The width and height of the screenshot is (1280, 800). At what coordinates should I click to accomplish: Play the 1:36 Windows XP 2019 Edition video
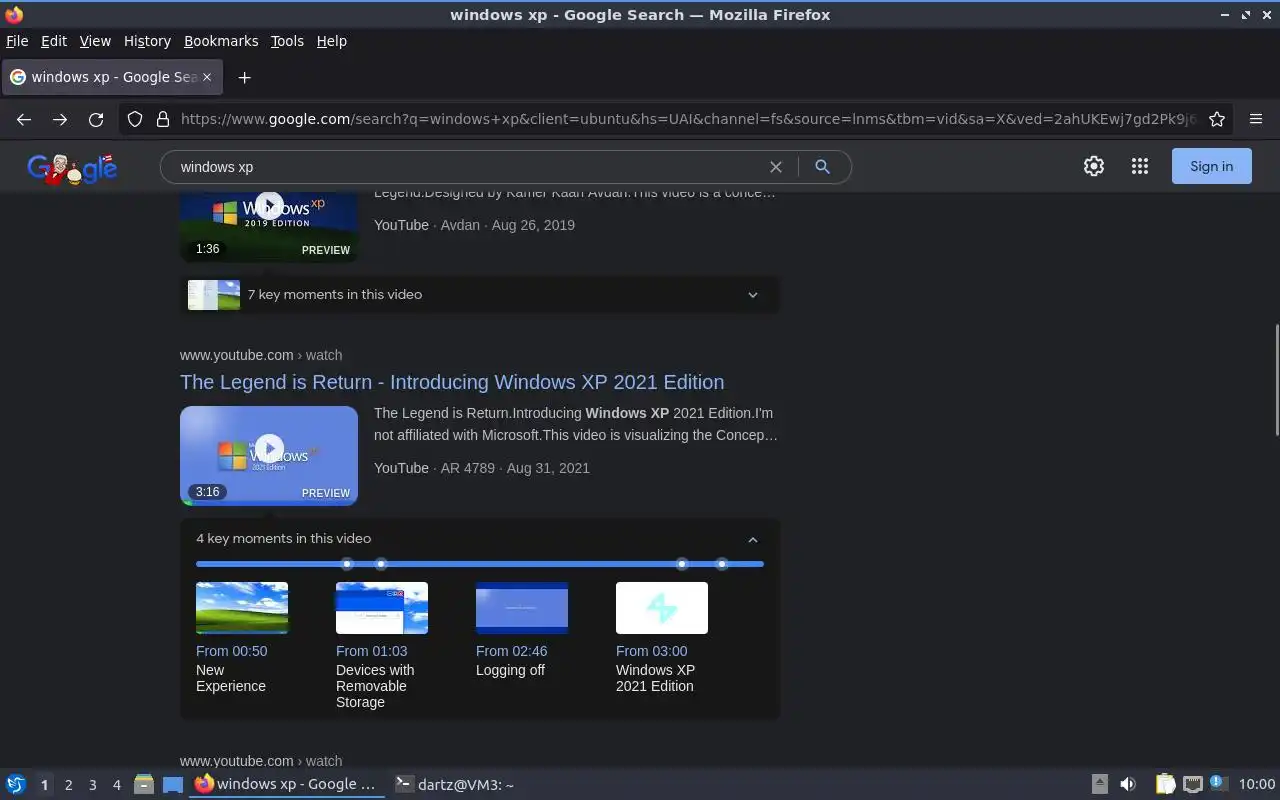click(269, 226)
